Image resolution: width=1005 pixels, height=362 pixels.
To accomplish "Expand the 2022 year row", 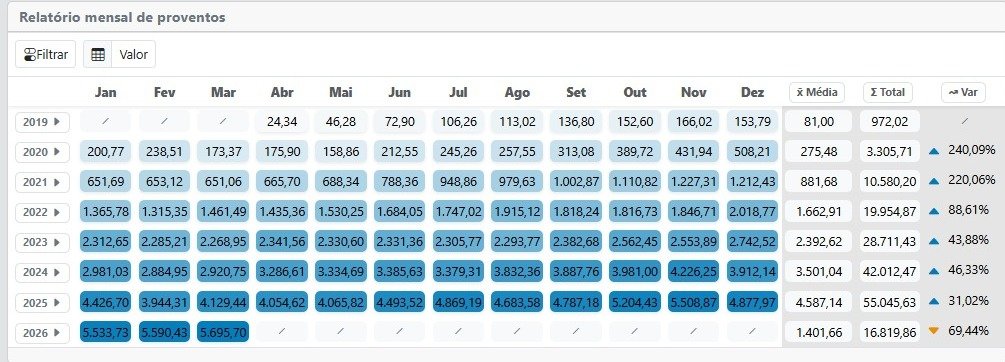I will 42,212.
